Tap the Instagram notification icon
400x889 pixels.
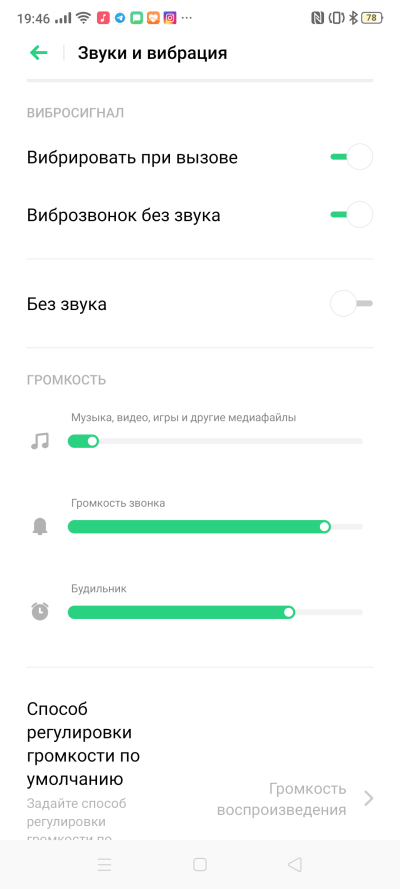(x=170, y=18)
